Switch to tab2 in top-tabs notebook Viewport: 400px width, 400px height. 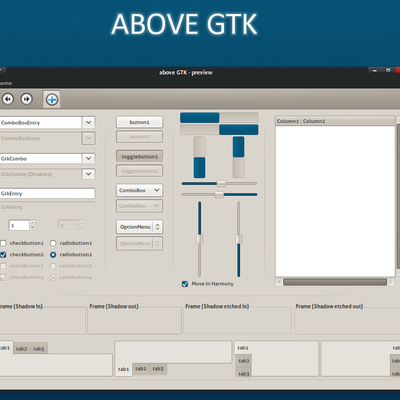(x=21, y=349)
